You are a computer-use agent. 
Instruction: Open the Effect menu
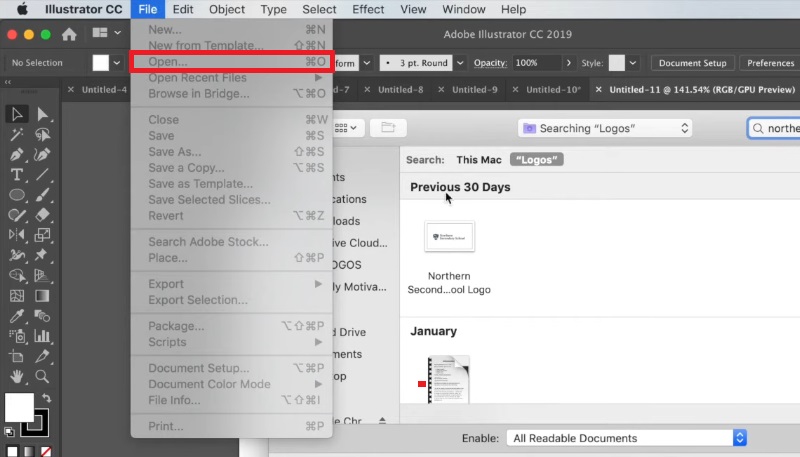[x=368, y=9]
